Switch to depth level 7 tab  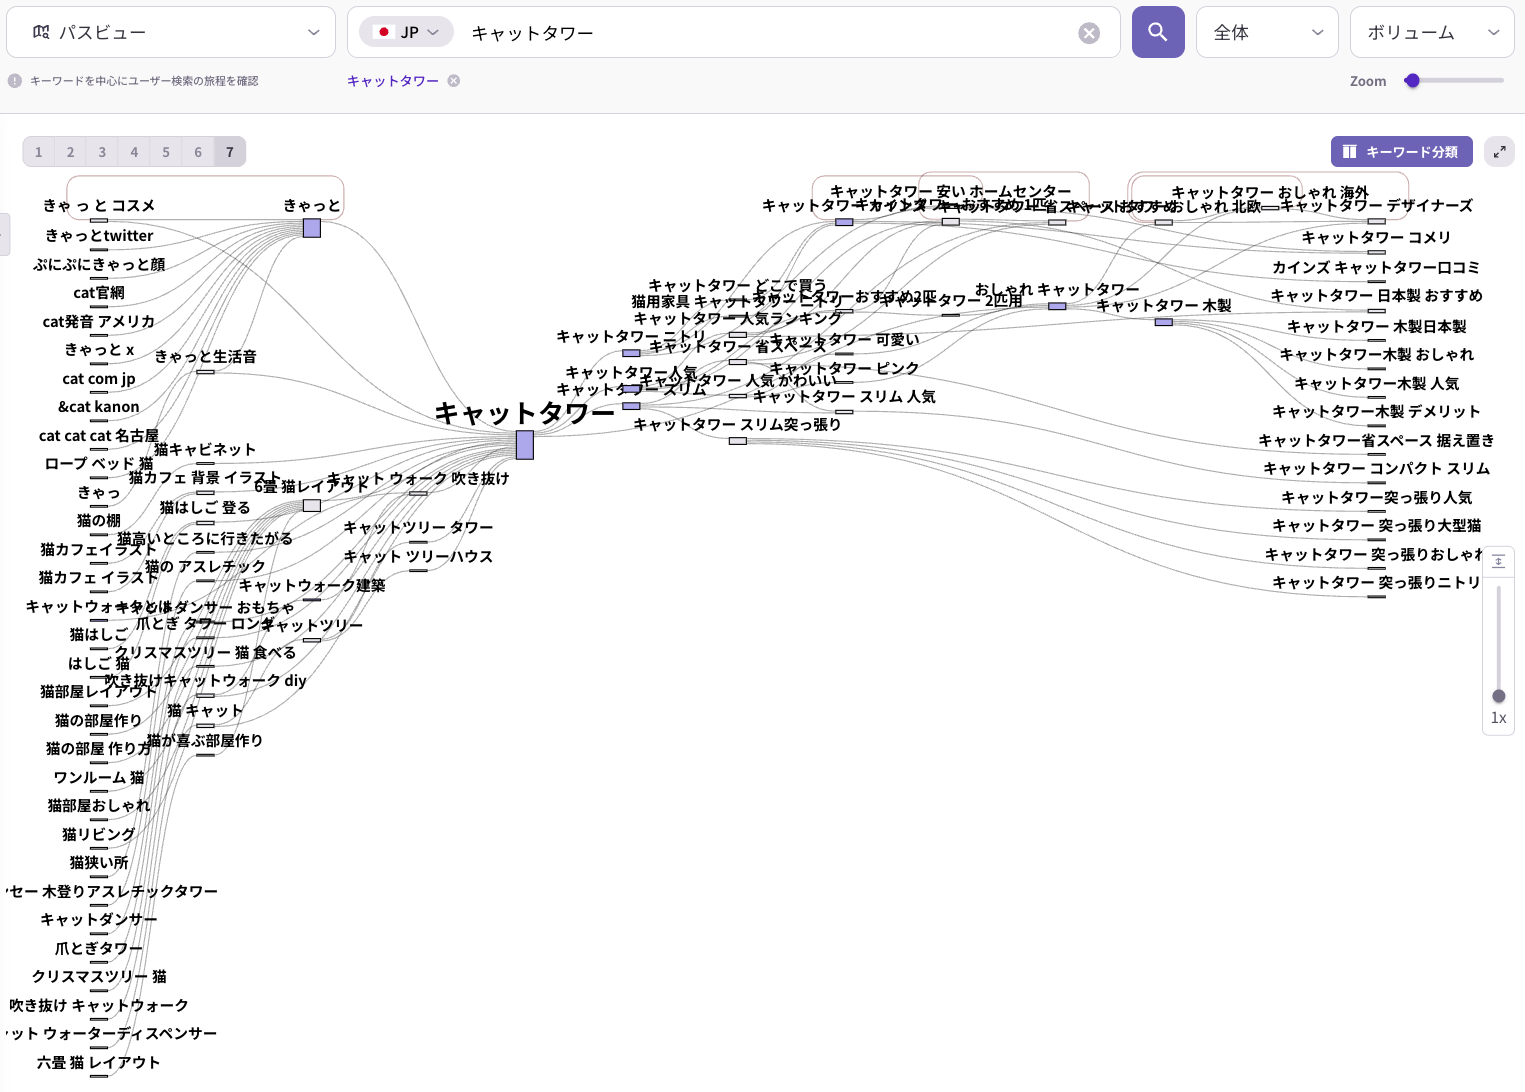230,152
